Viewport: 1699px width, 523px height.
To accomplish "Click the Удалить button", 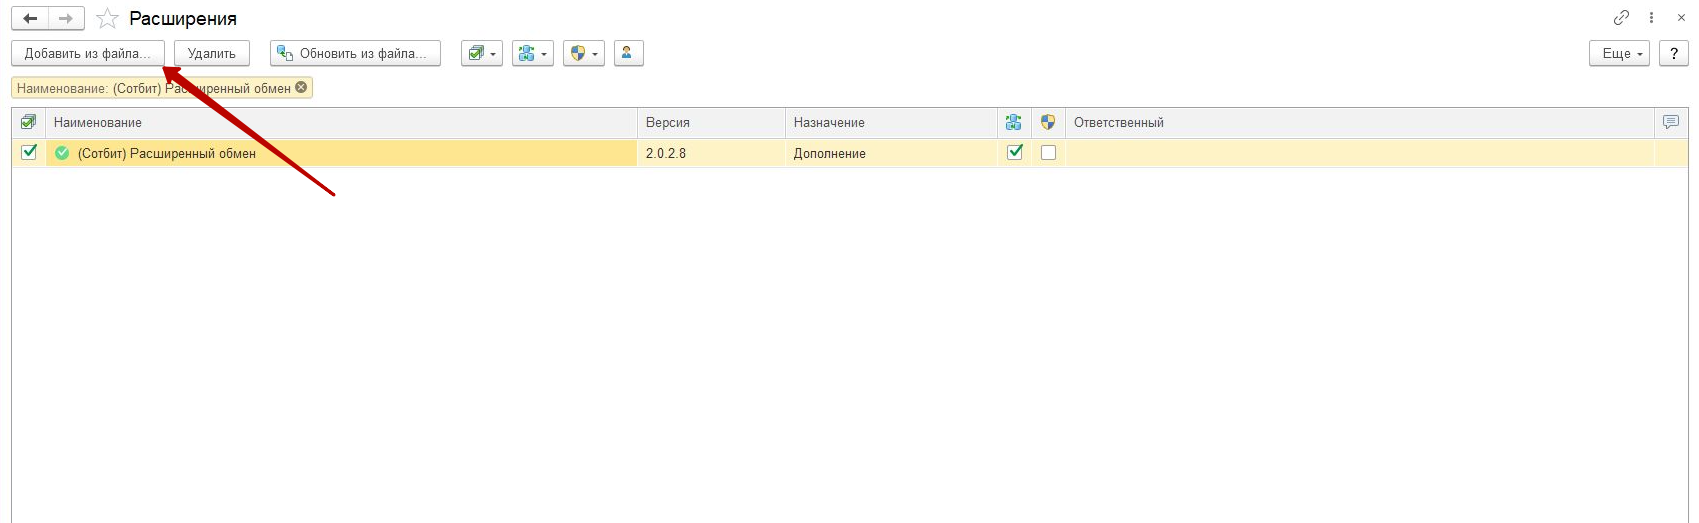I will coord(211,53).
